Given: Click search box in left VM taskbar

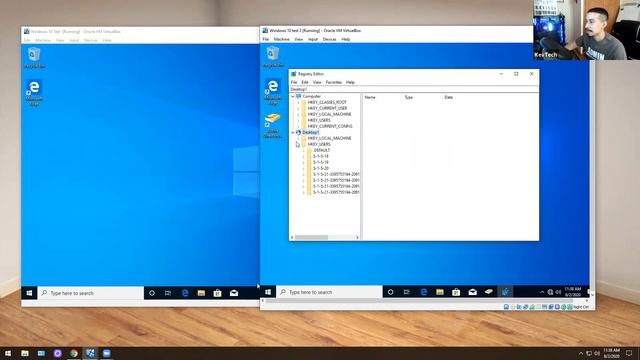Looking at the screenshot, I should coord(91,293).
